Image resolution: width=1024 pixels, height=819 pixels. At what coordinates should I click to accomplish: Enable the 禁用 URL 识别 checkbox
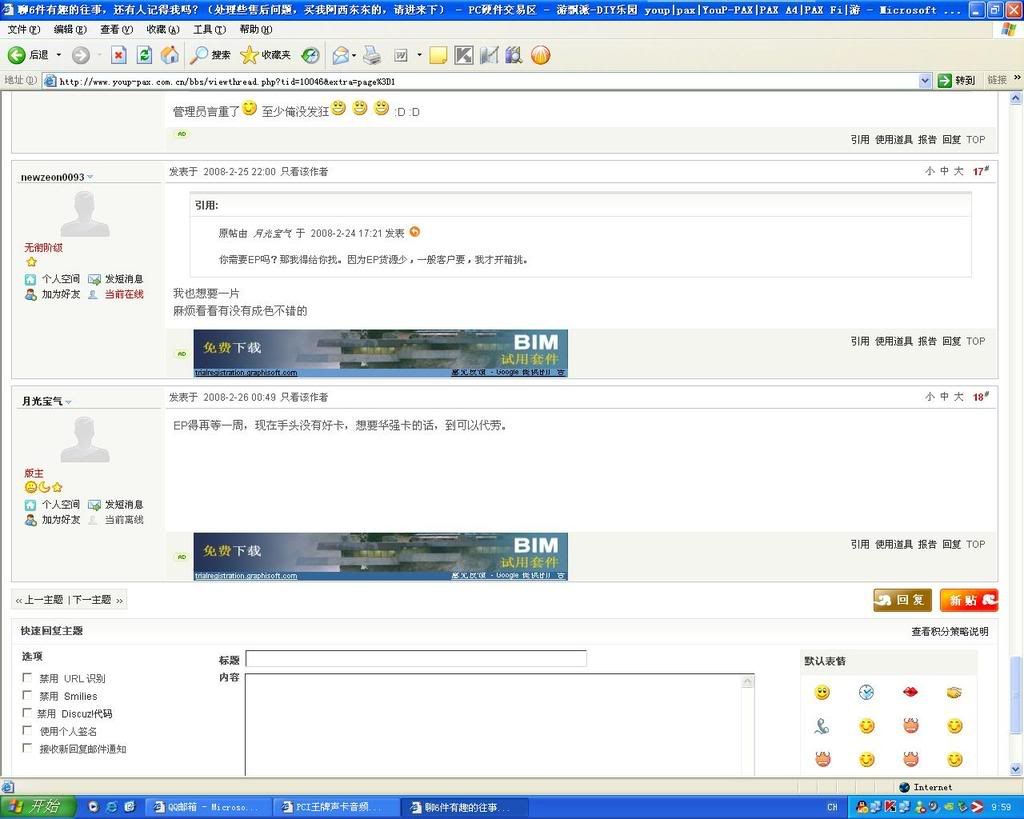pos(27,678)
